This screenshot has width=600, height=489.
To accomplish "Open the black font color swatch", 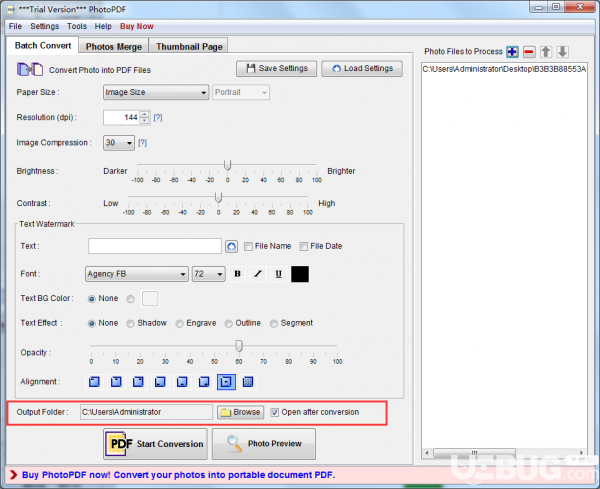I will [300, 274].
